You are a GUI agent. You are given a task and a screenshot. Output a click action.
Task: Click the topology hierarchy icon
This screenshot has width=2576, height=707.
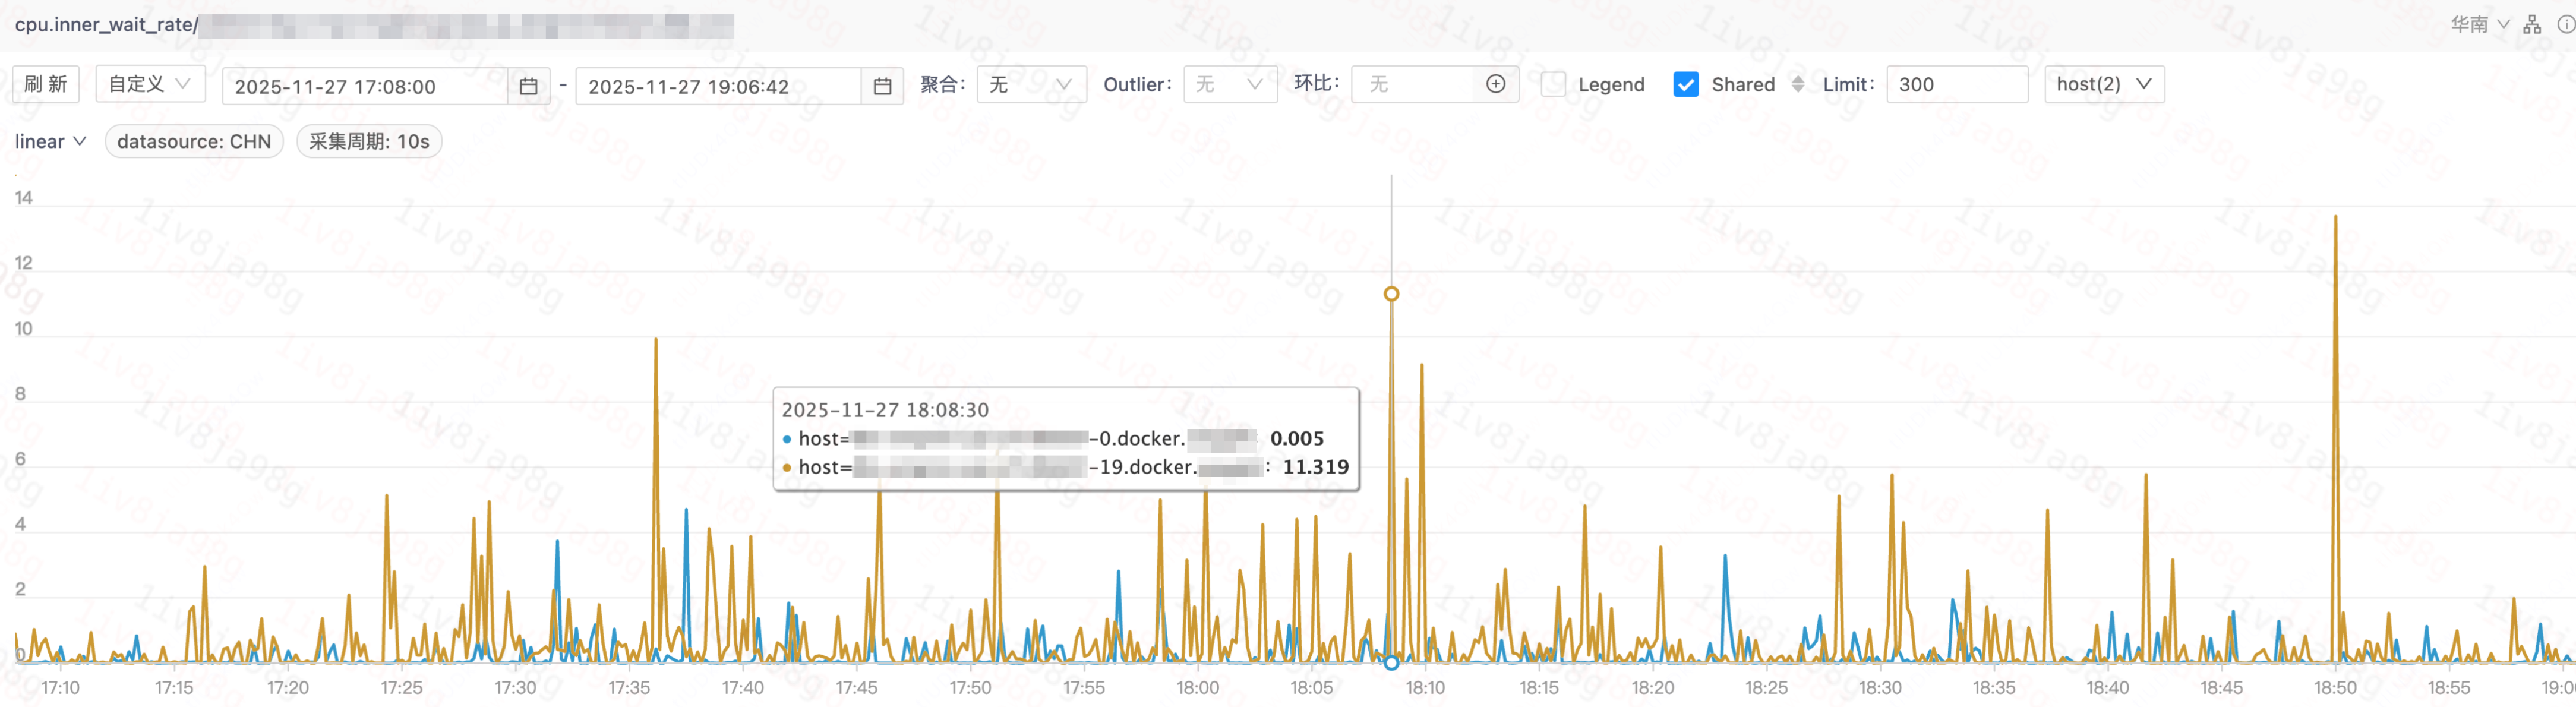[2532, 24]
